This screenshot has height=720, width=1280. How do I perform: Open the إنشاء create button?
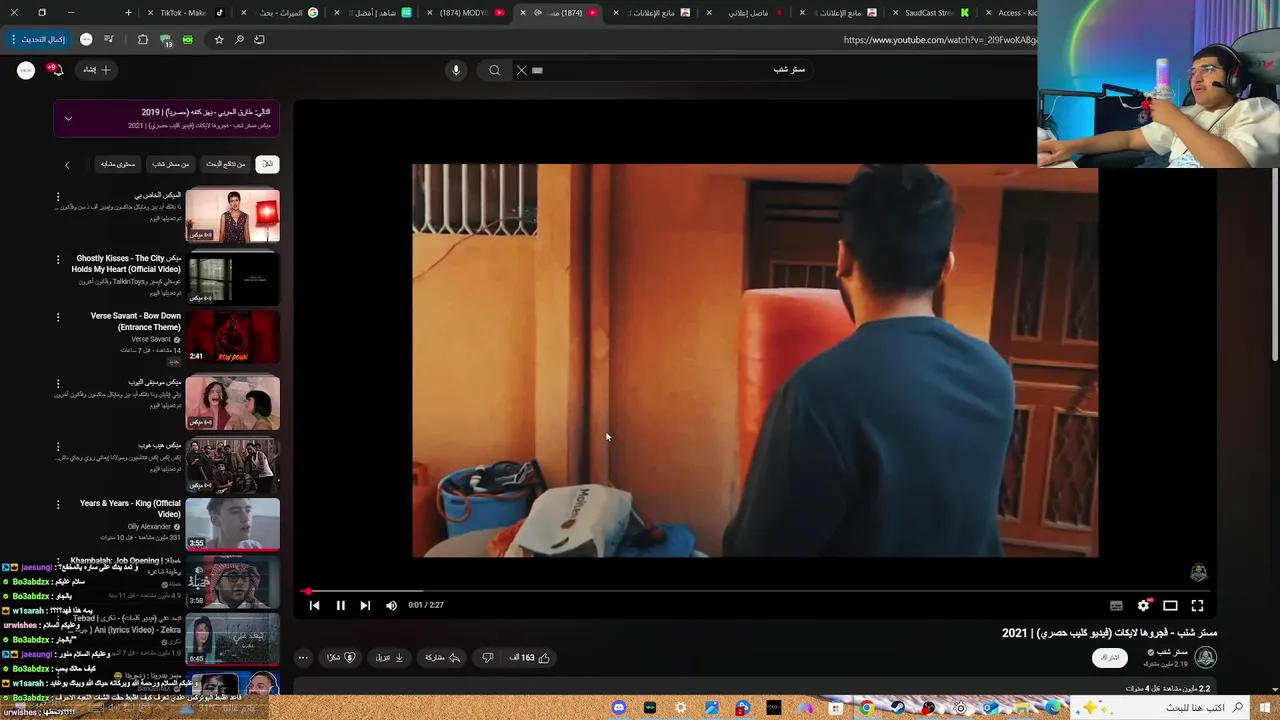pos(97,70)
